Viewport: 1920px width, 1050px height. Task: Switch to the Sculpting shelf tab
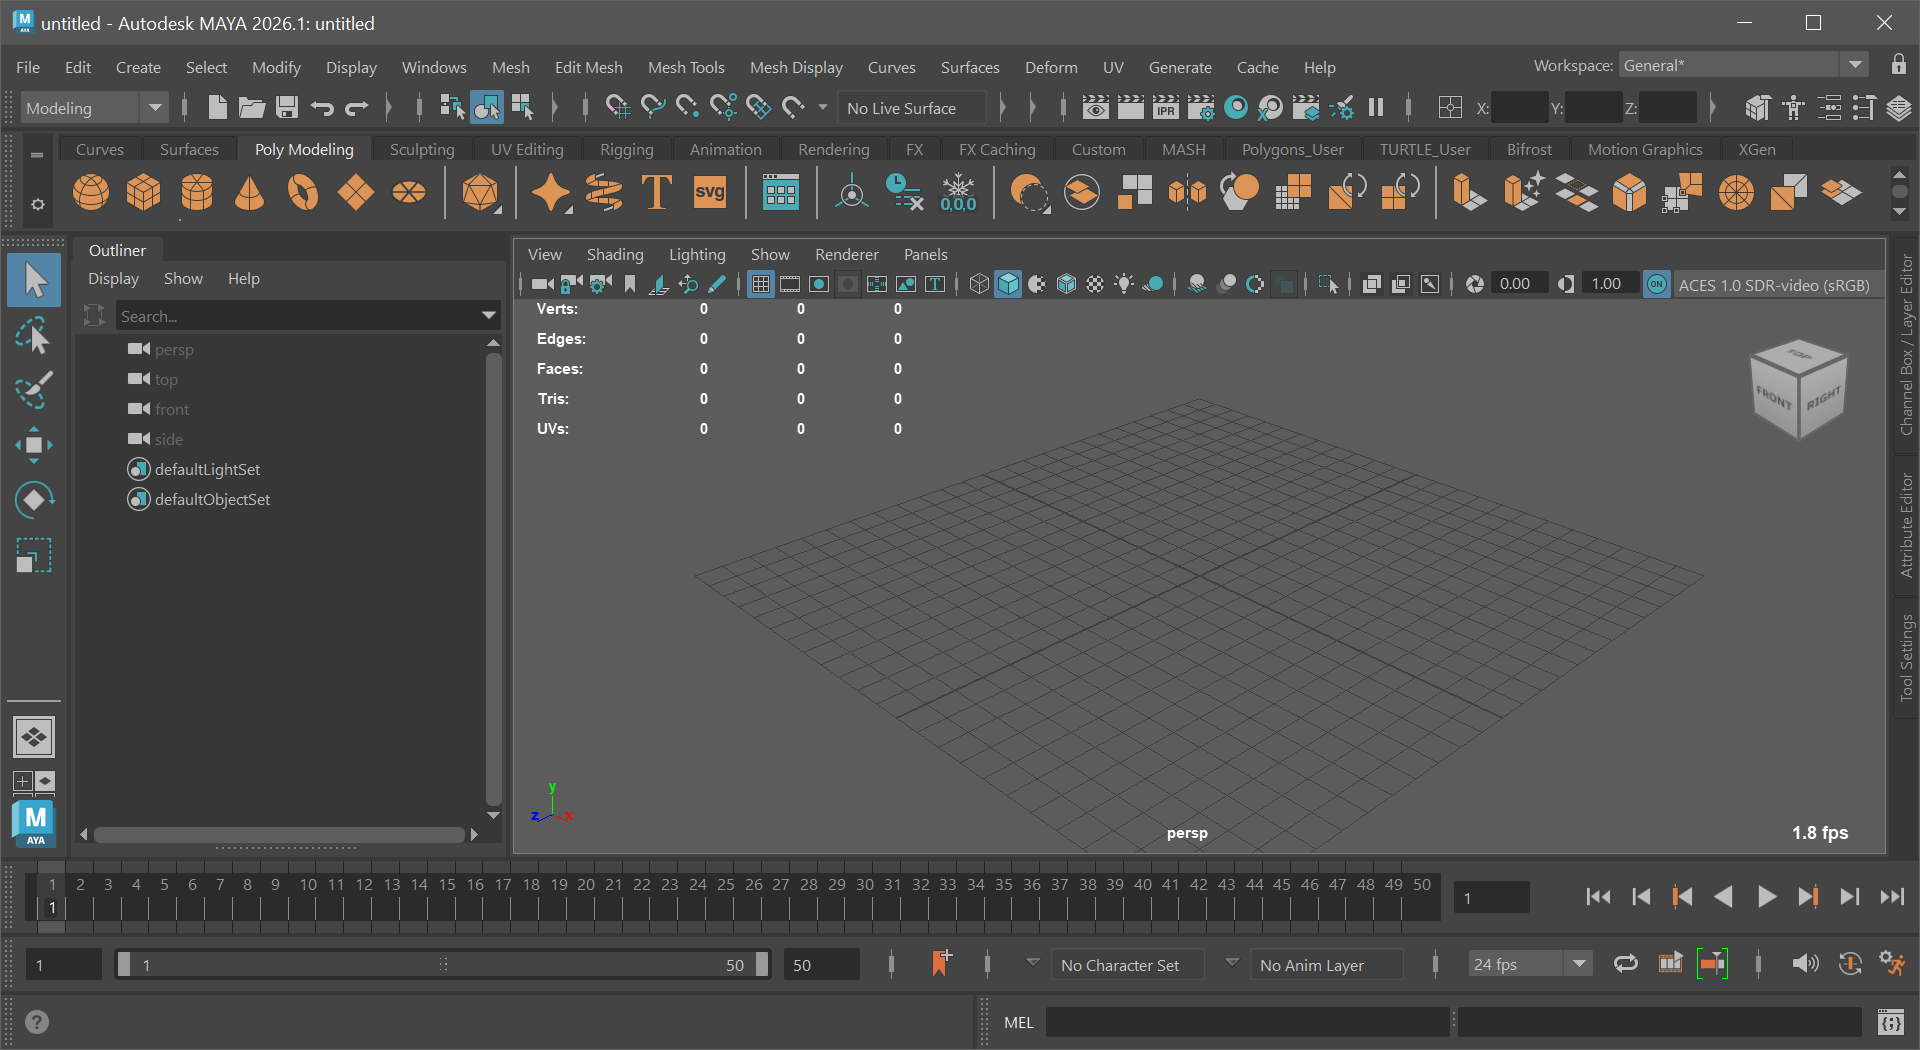pyautogui.click(x=421, y=149)
